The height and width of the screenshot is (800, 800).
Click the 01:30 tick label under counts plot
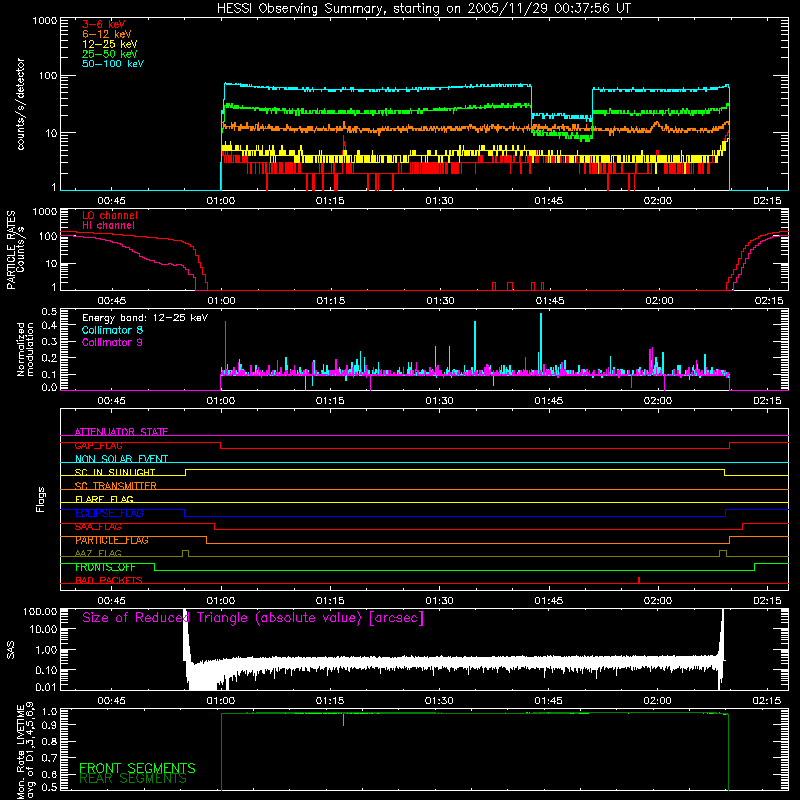tap(439, 201)
